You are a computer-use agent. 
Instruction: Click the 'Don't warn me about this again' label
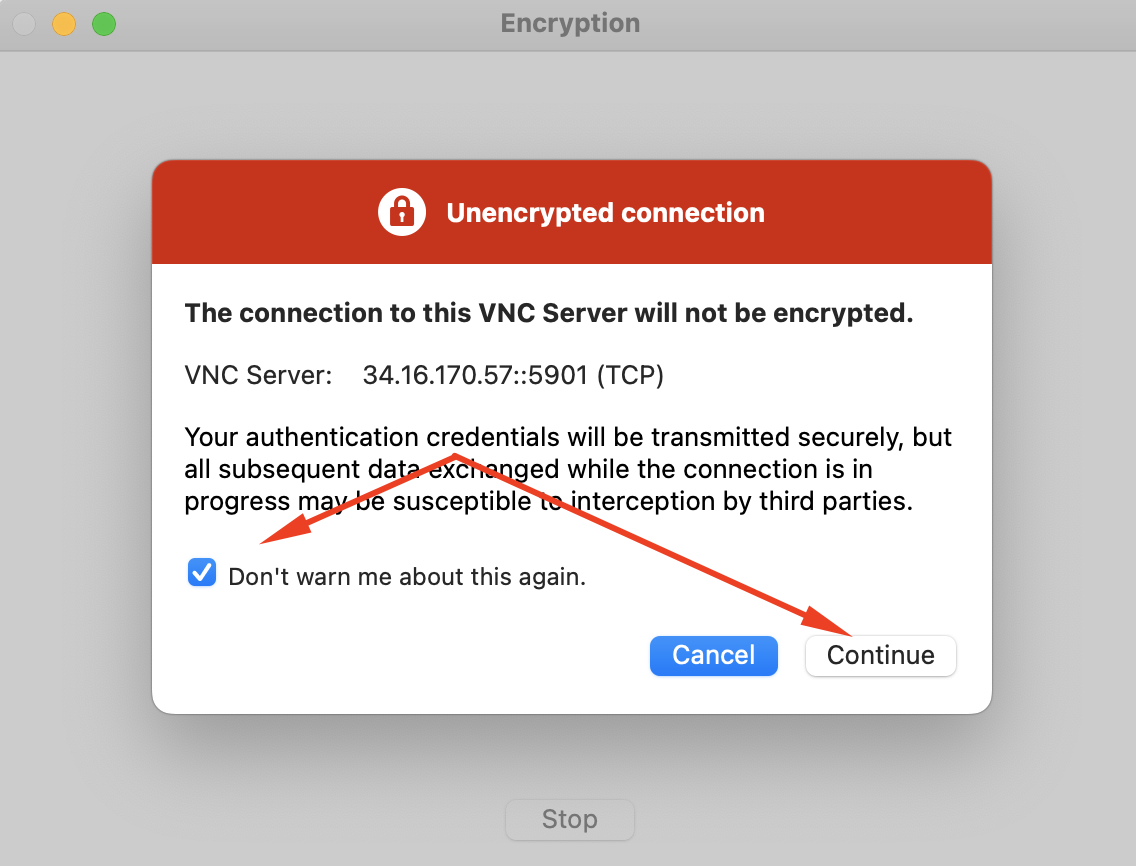pyautogui.click(x=406, y=577)
